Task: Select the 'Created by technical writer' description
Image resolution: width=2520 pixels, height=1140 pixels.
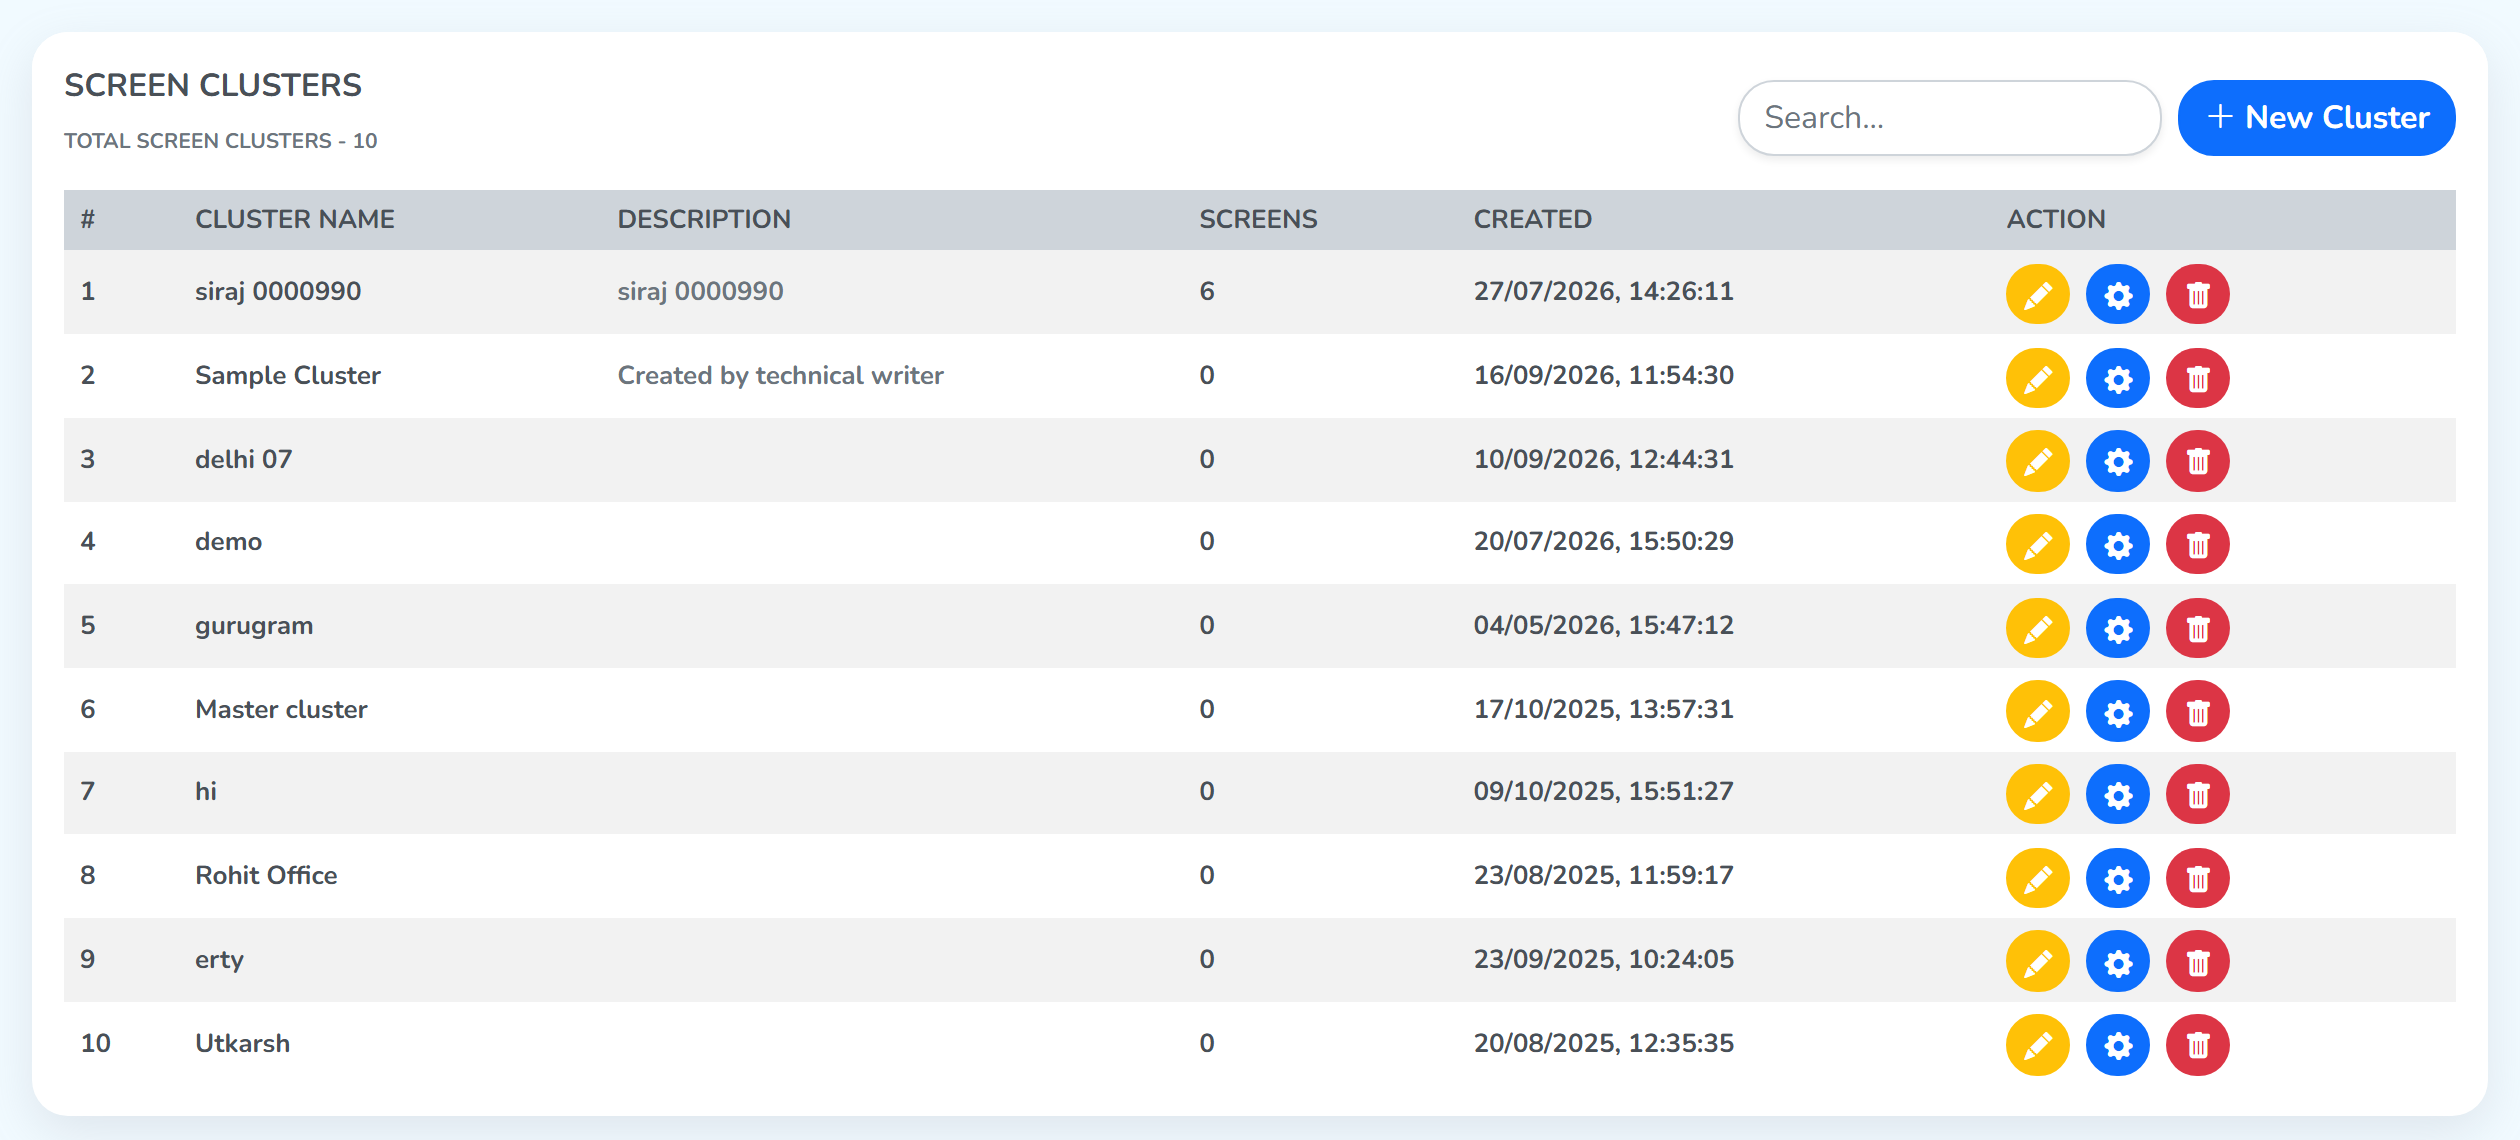Action: coord(780,375)
